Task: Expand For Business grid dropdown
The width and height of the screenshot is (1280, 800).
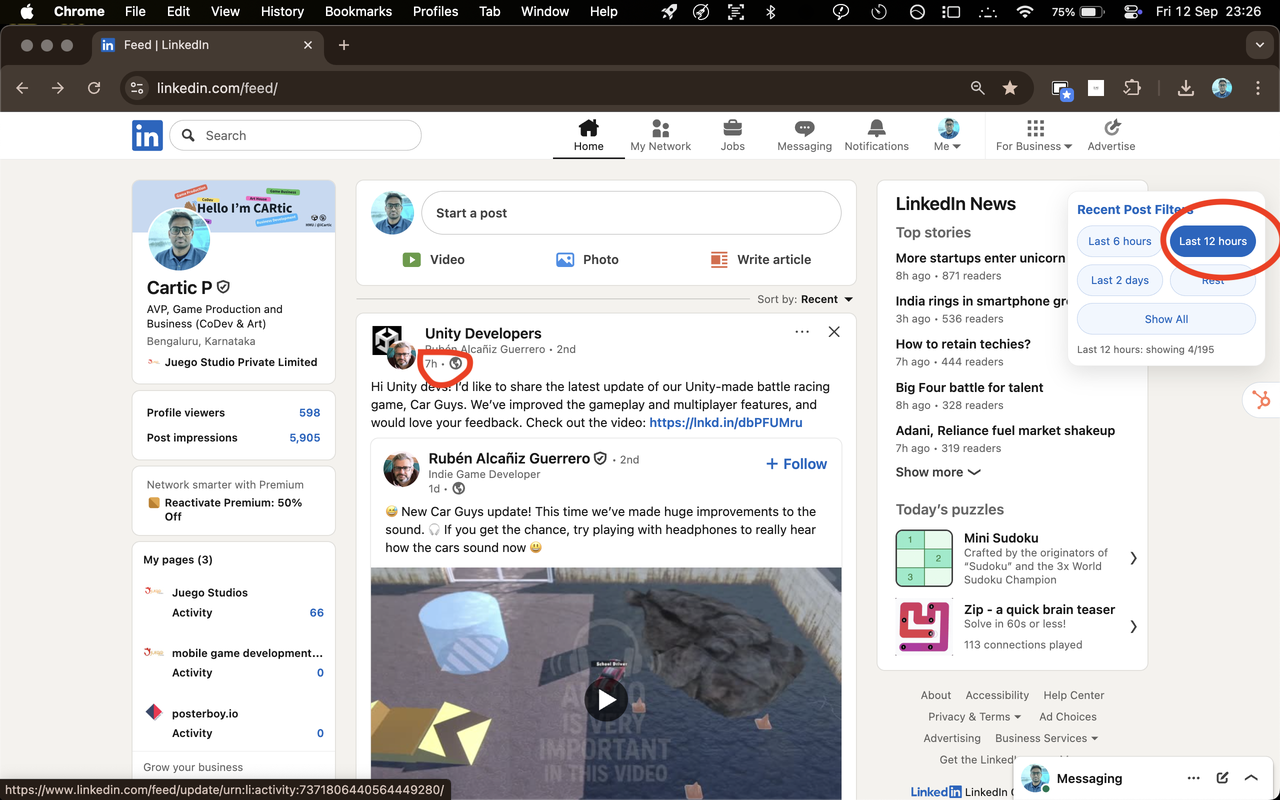Action: pos(1034,135)
